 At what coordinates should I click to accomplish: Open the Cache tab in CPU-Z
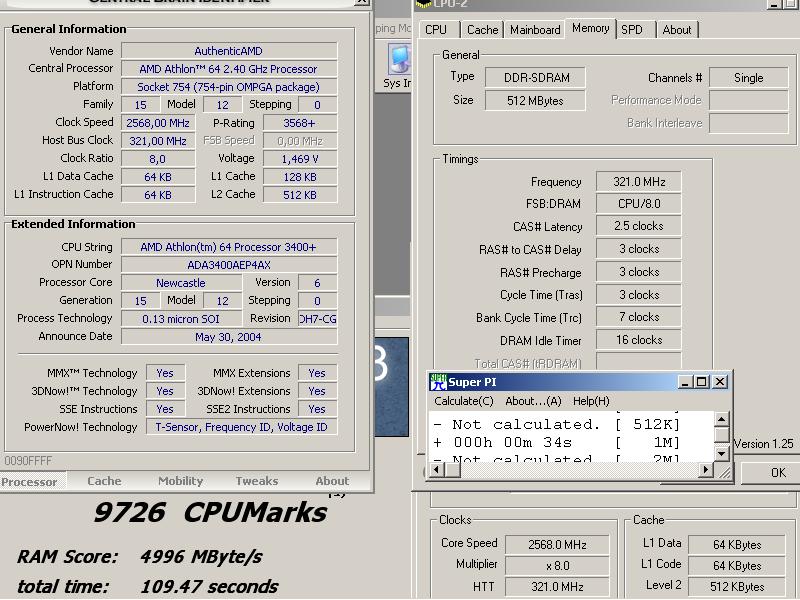482,30
